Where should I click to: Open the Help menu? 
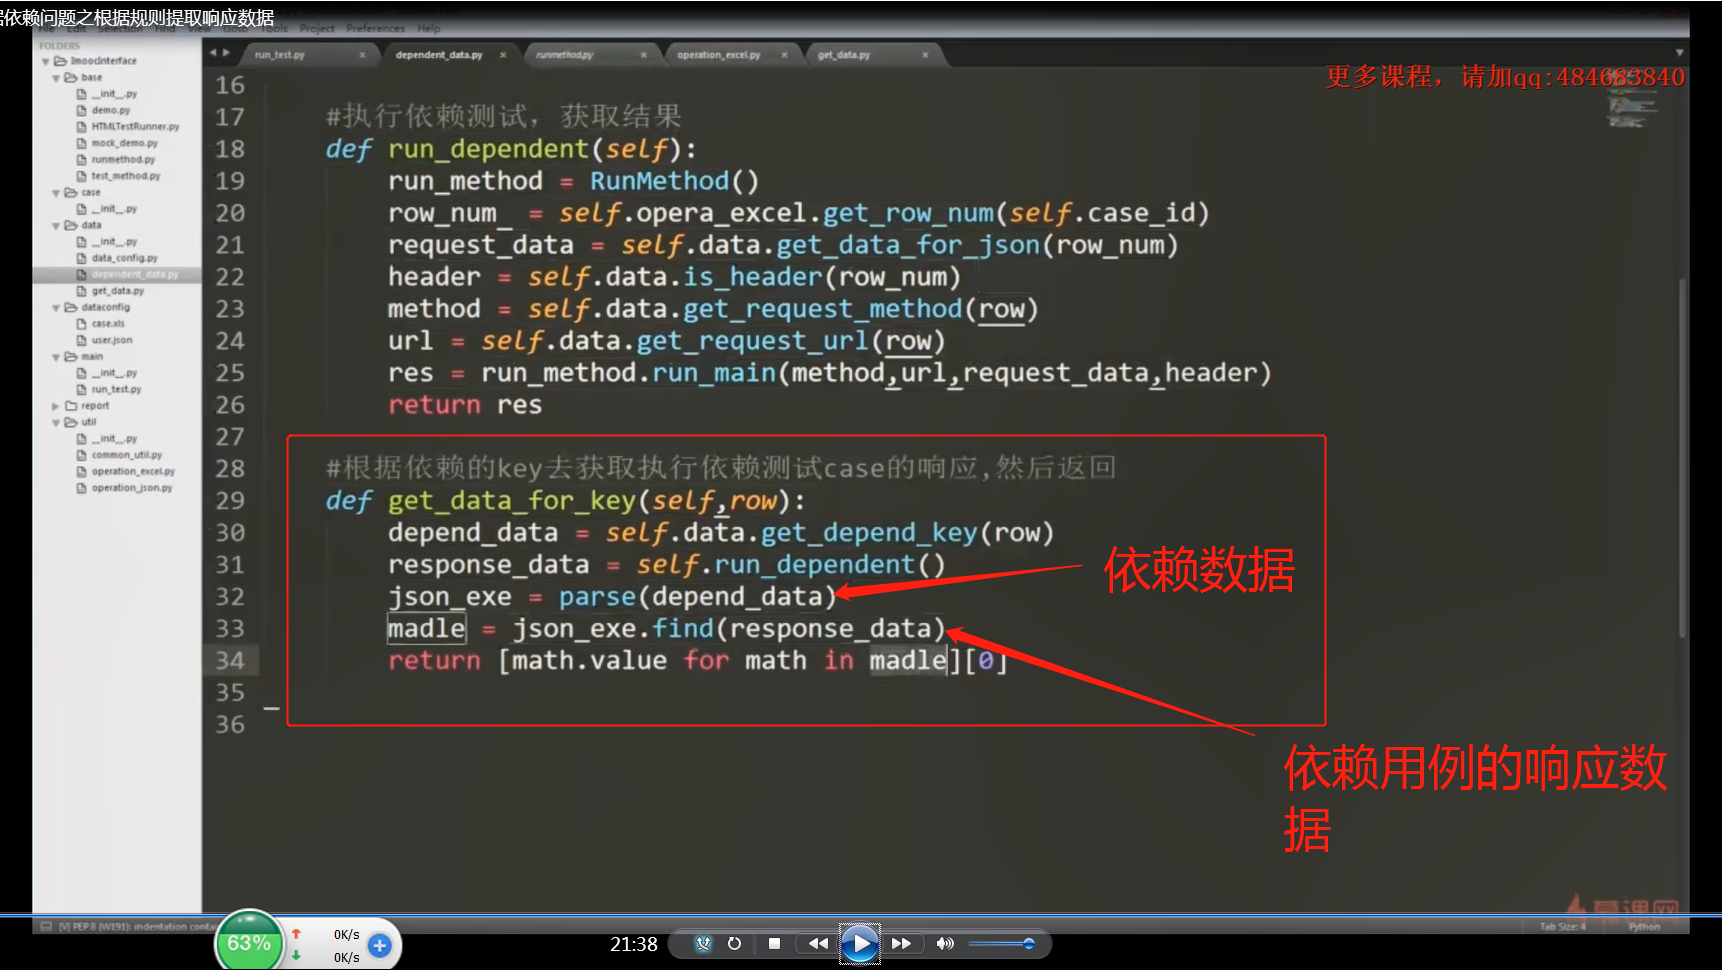tap(429, 29)
